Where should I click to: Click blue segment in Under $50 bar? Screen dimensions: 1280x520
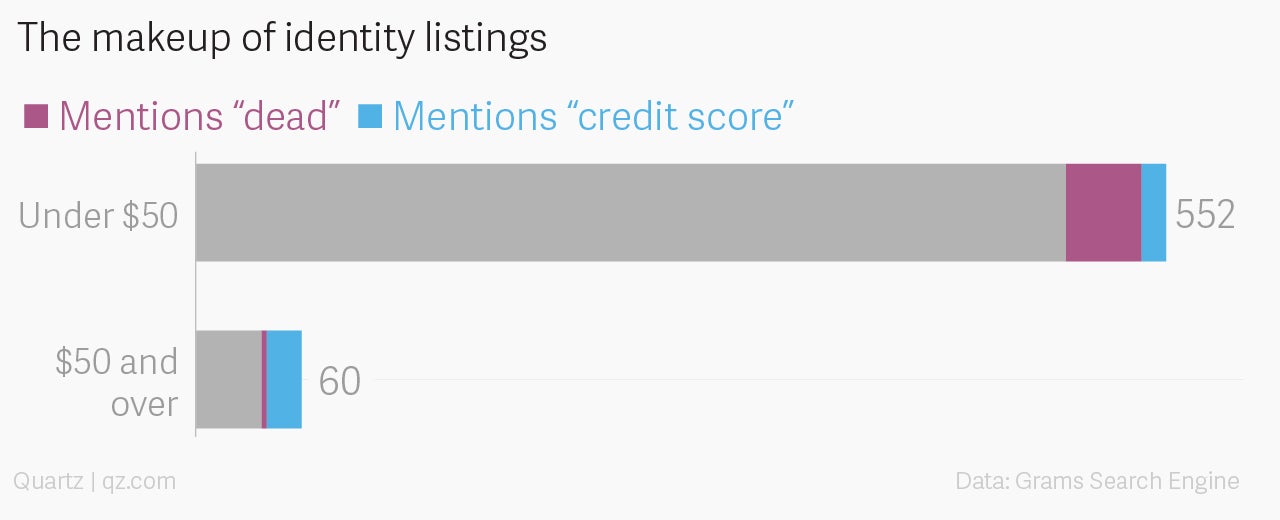coord(1153,213)
